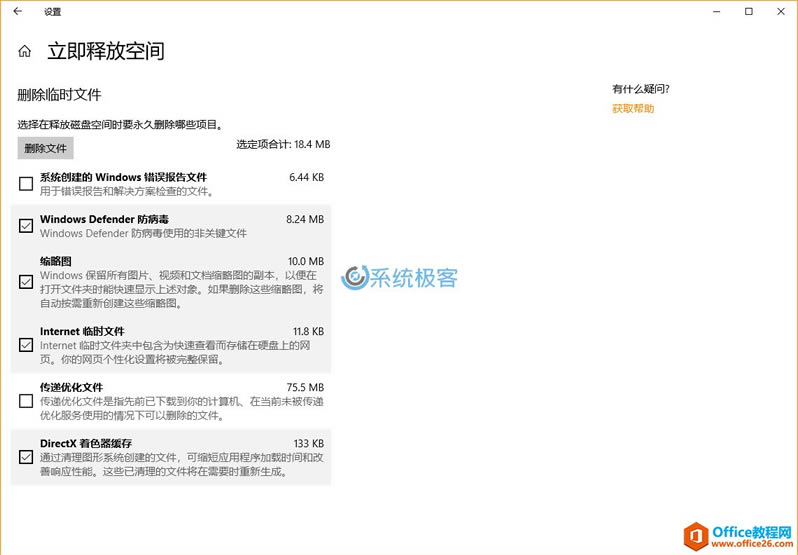Select the 传递优化文件 title
798x555 pixels.
pos(72,387)
